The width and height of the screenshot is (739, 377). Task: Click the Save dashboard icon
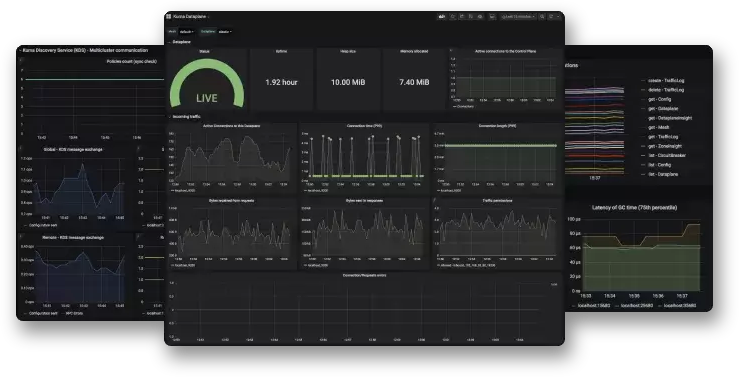(x=471, y=16)
